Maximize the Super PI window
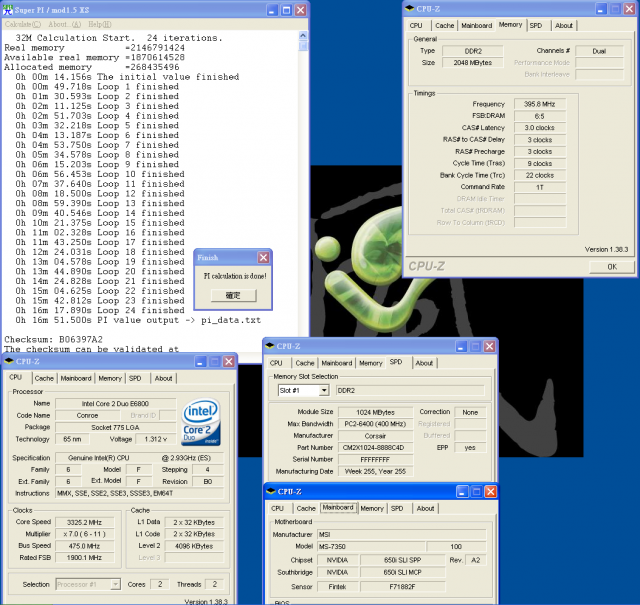Screen dimensions: 640x605 287,10
